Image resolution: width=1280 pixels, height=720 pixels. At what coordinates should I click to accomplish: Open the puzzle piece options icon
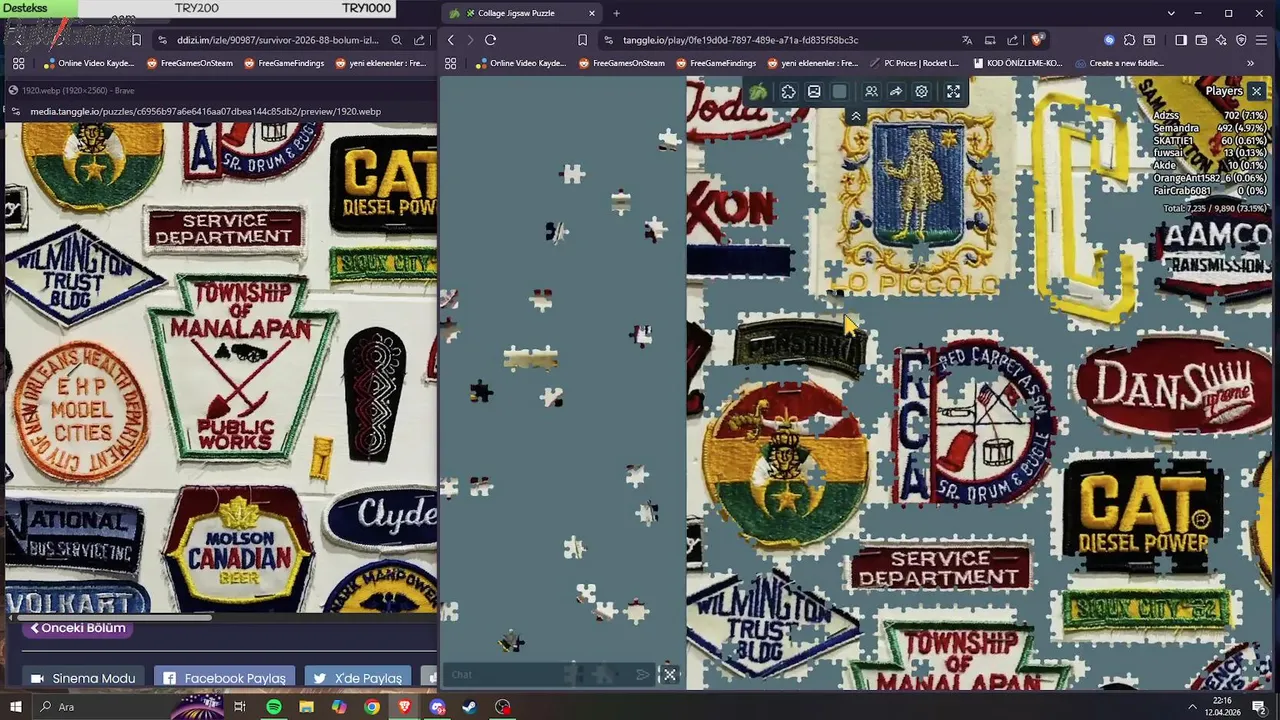(788, 92)
